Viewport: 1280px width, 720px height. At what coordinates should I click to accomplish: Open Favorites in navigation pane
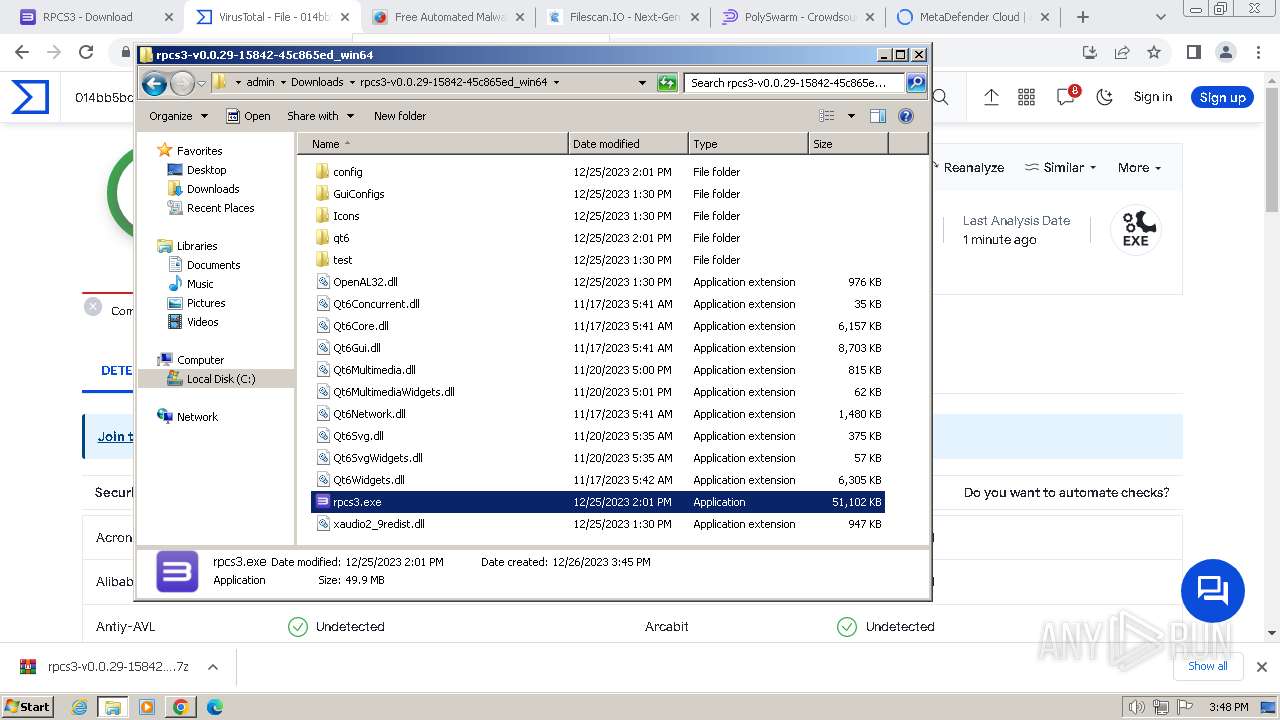(199, 151)
